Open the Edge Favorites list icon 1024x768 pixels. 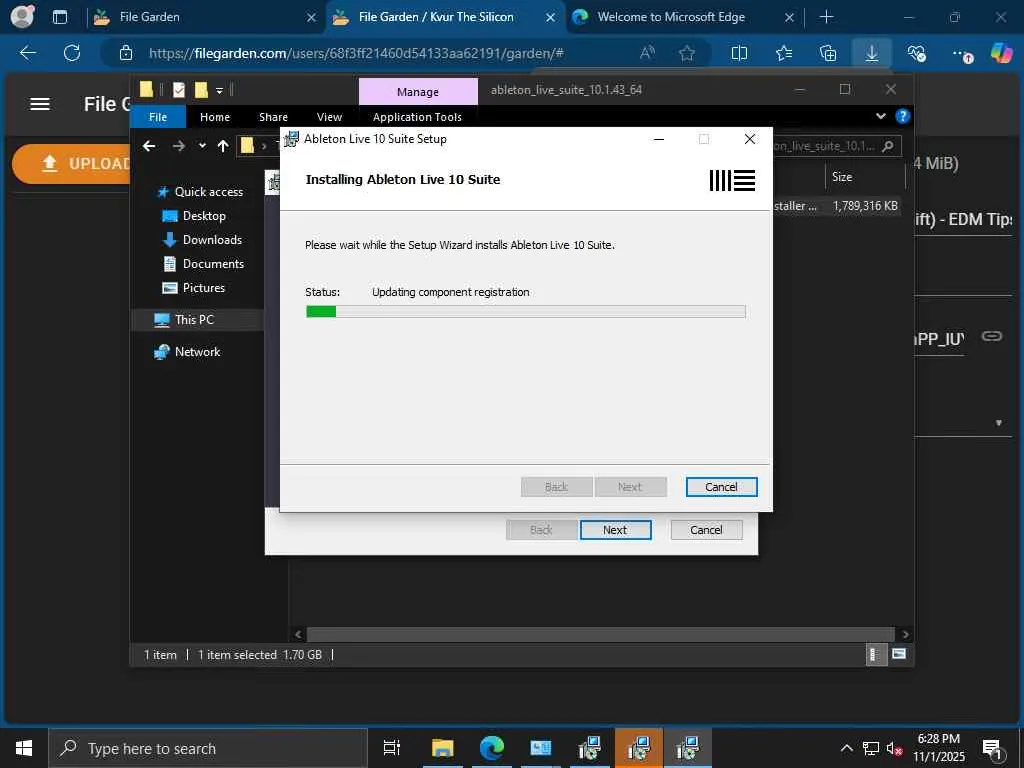tap(784, 53)
